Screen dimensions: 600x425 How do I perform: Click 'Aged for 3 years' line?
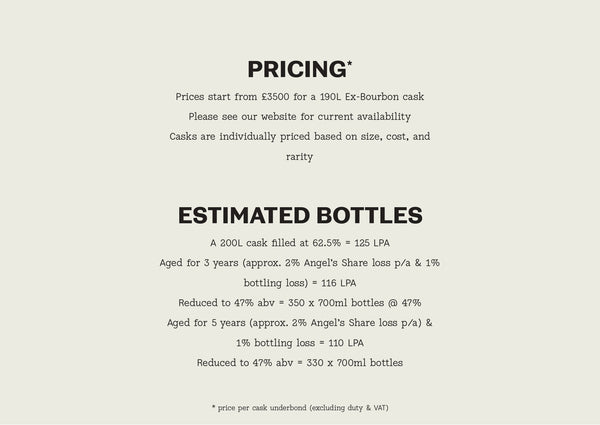coord(300,263)
